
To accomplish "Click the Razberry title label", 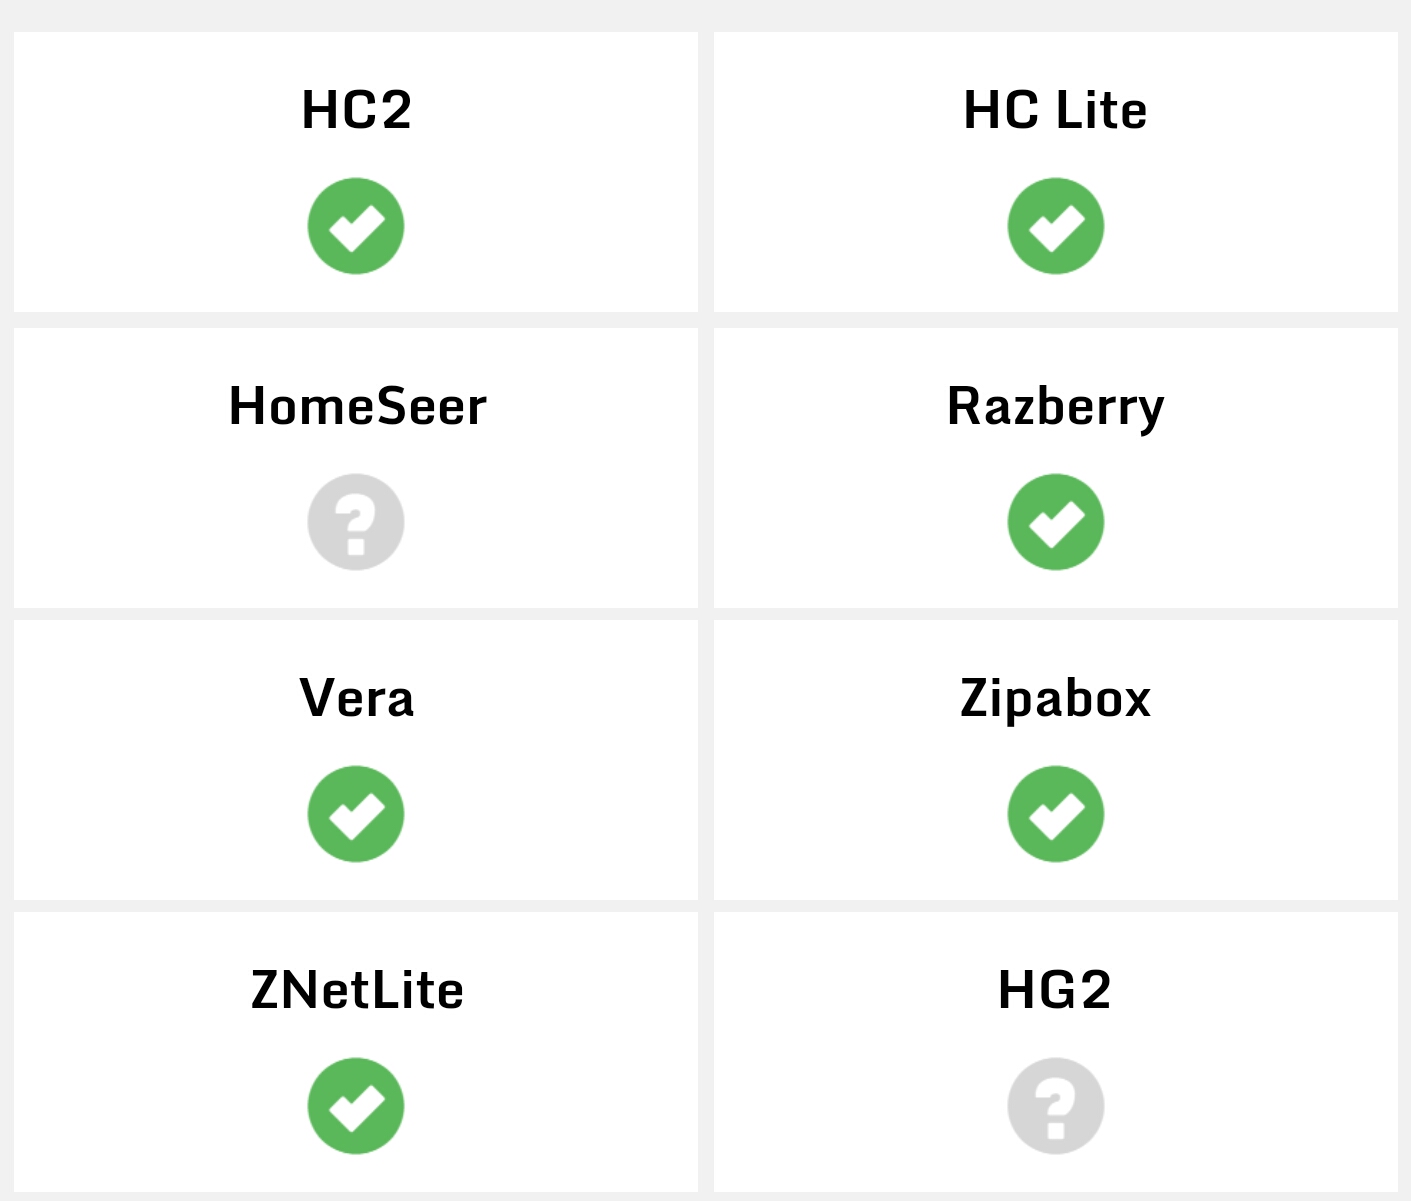I will (x=1055, y=406).
